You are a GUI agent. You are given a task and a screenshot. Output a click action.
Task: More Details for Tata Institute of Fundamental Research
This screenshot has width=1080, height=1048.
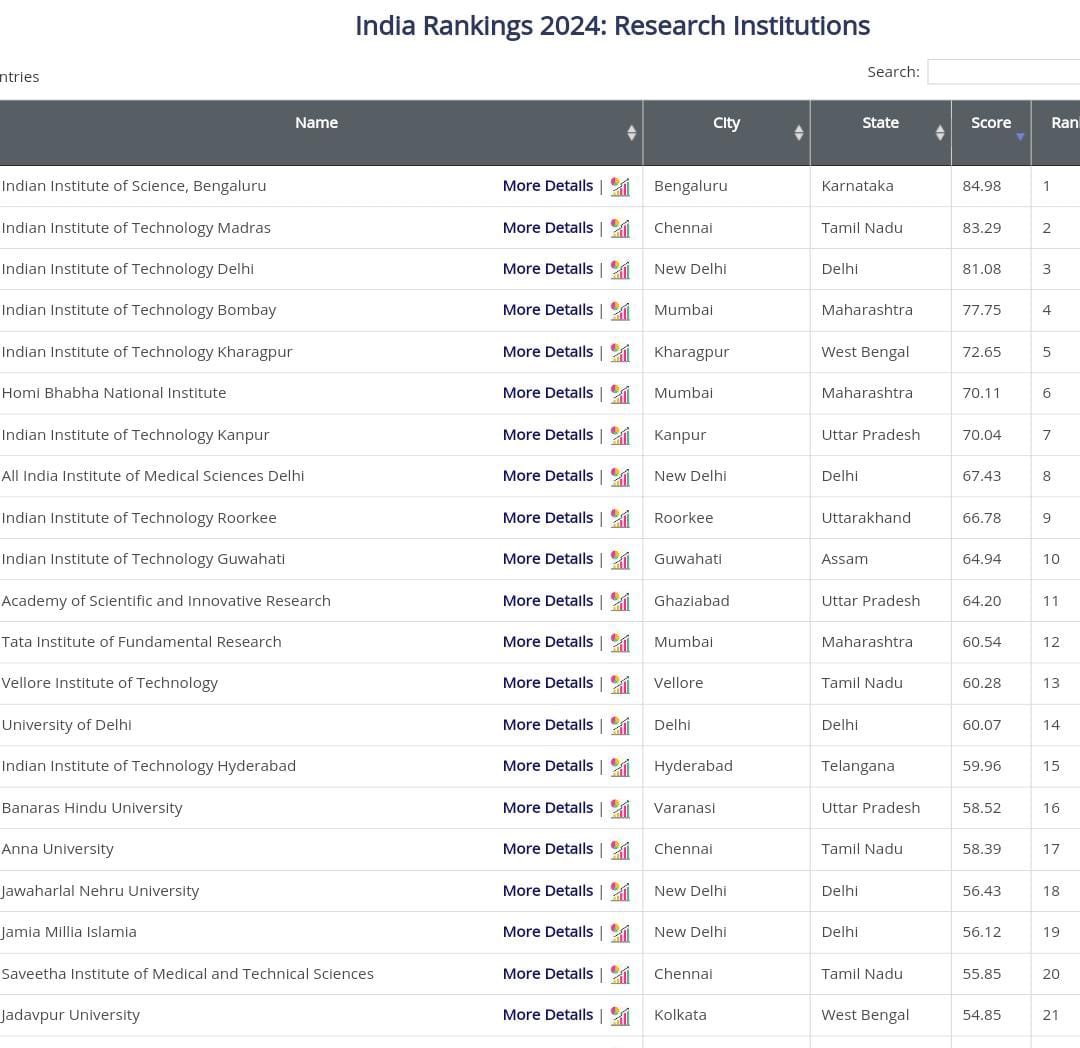tap(548, 642)
